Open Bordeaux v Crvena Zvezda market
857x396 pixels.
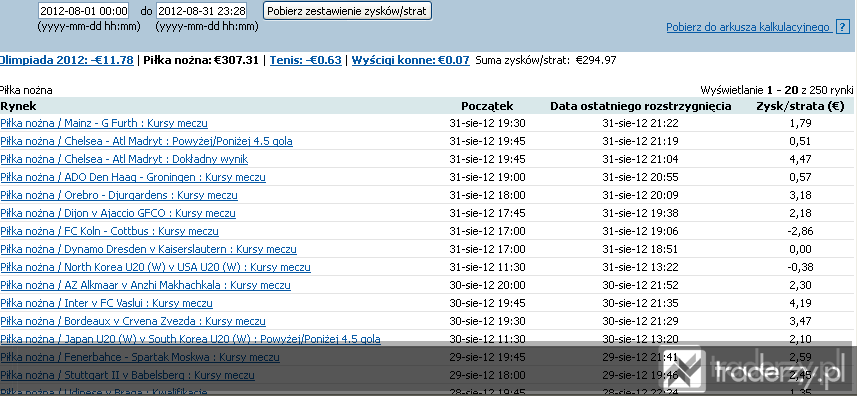133,322
